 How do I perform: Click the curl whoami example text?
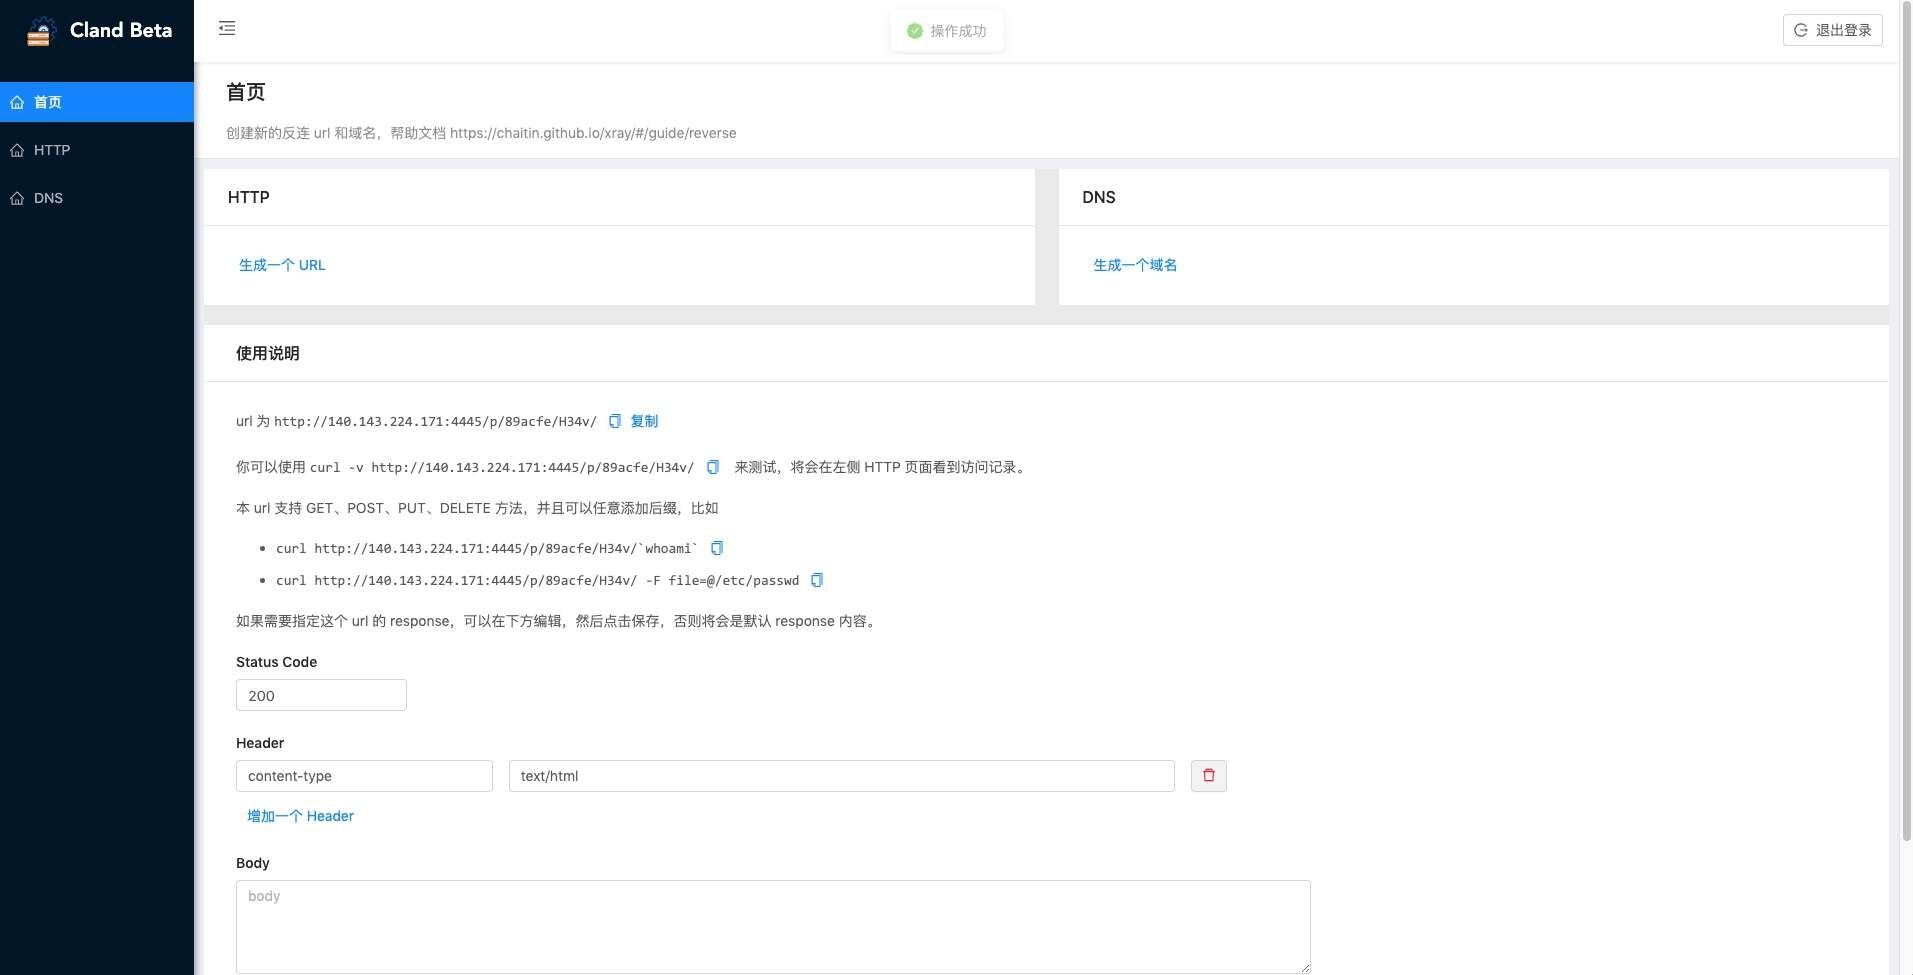pos(487,548)
